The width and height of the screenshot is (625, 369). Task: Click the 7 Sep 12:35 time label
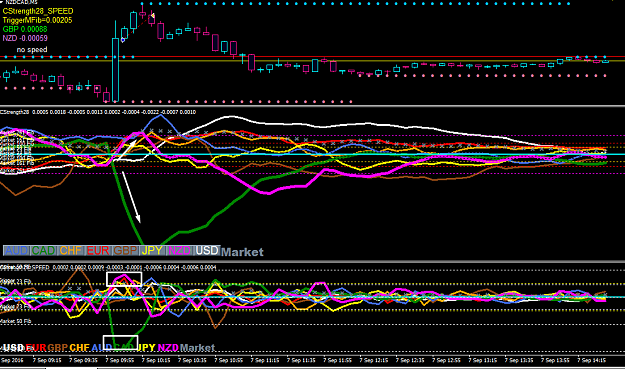click(x=410, y=360)
